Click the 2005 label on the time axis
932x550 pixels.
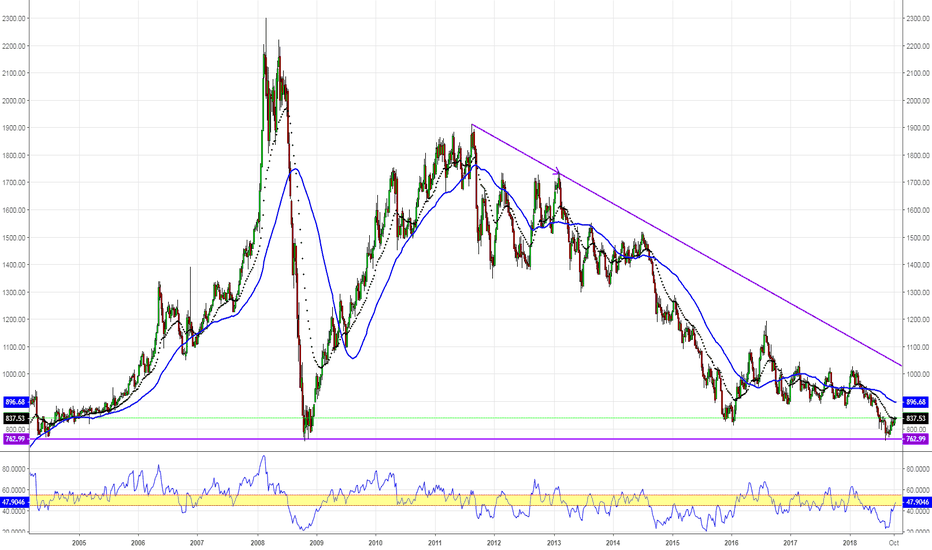(x=79, y=542)
